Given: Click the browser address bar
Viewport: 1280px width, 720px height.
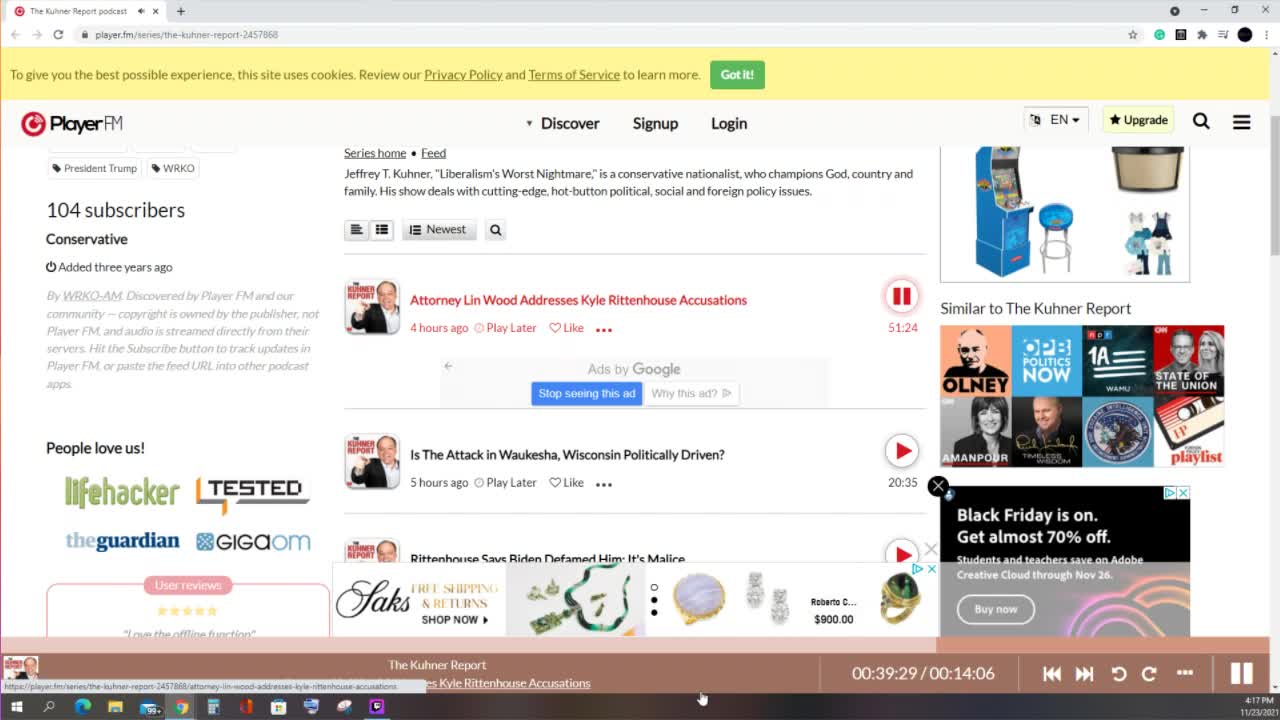Looking at the screenshot, I should [600, 34].
